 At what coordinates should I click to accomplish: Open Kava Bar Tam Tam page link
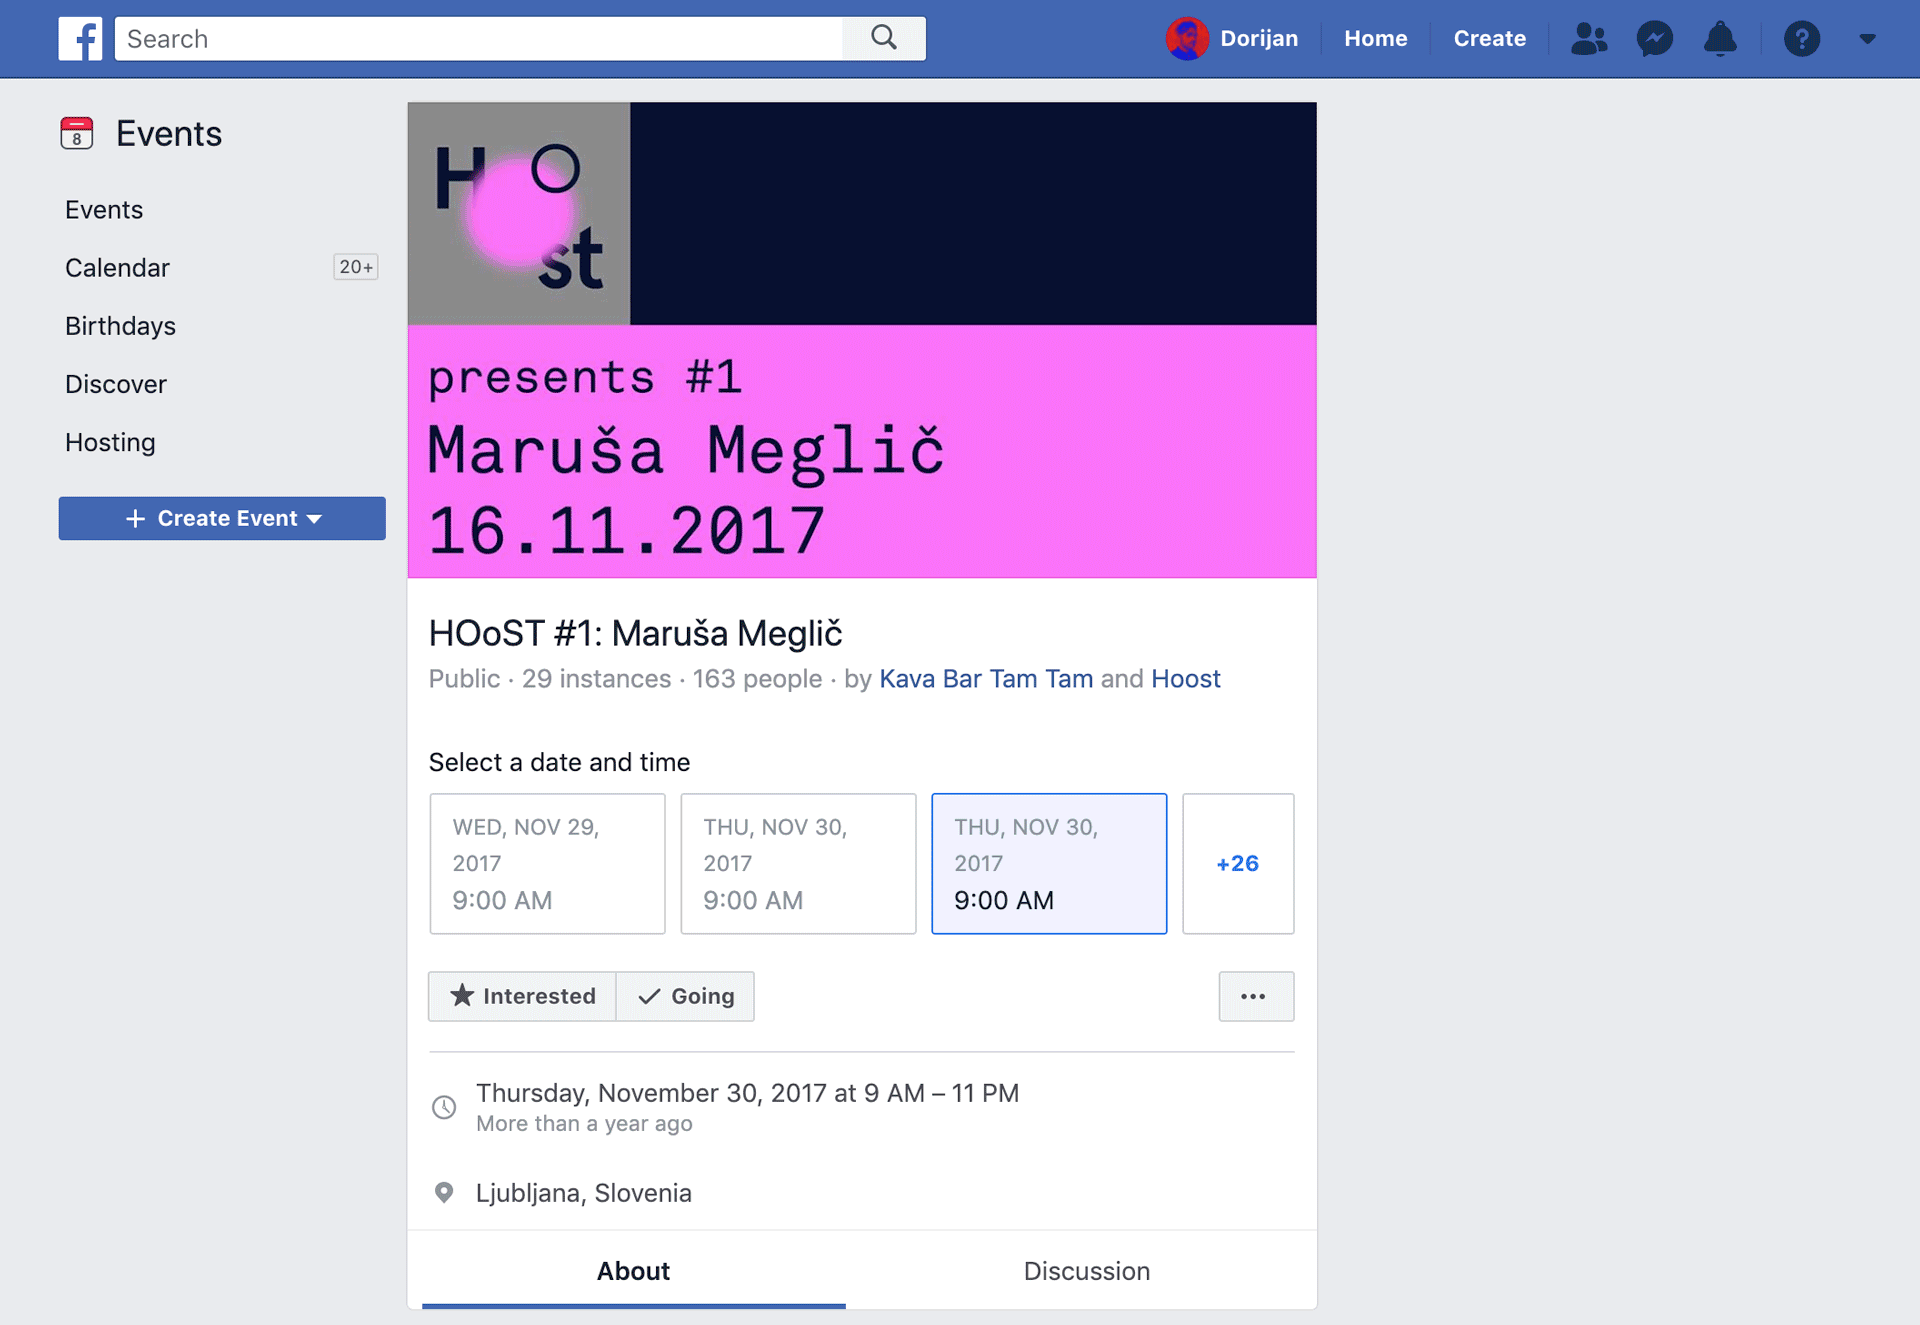tap(985, 679)
